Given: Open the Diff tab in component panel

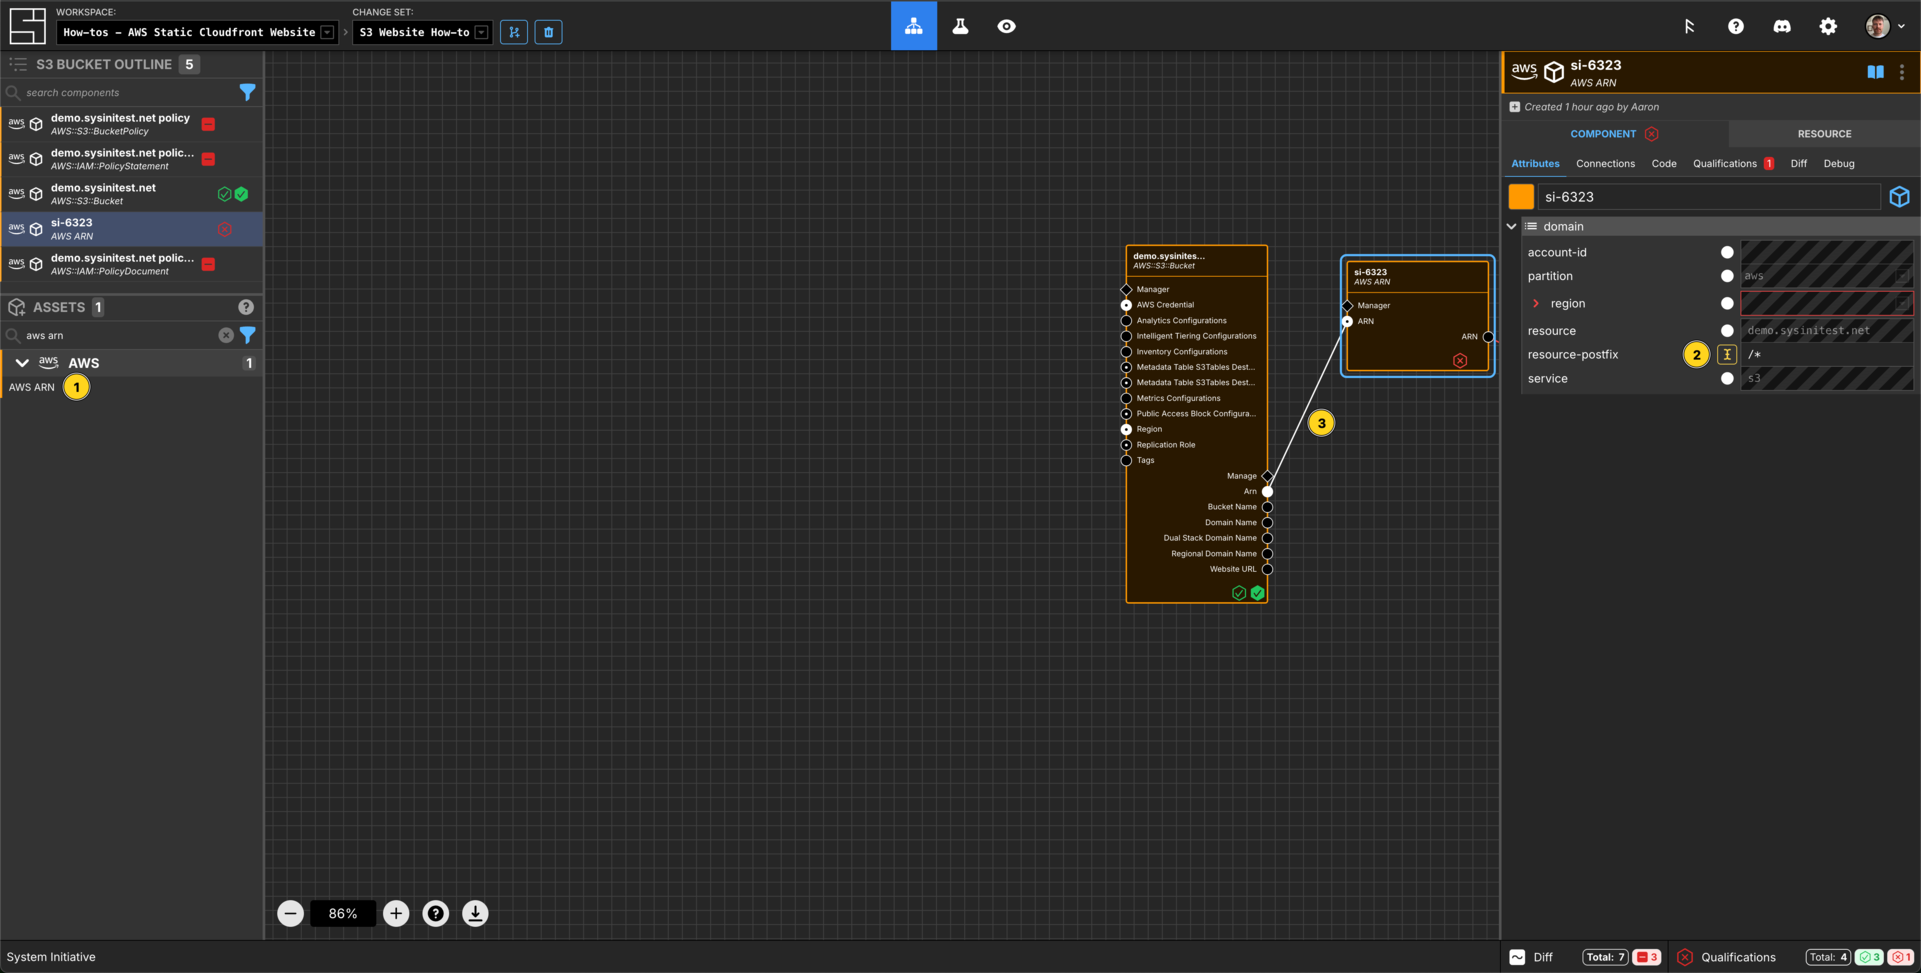Looking at the screenshot, I should click(1798, 164).
